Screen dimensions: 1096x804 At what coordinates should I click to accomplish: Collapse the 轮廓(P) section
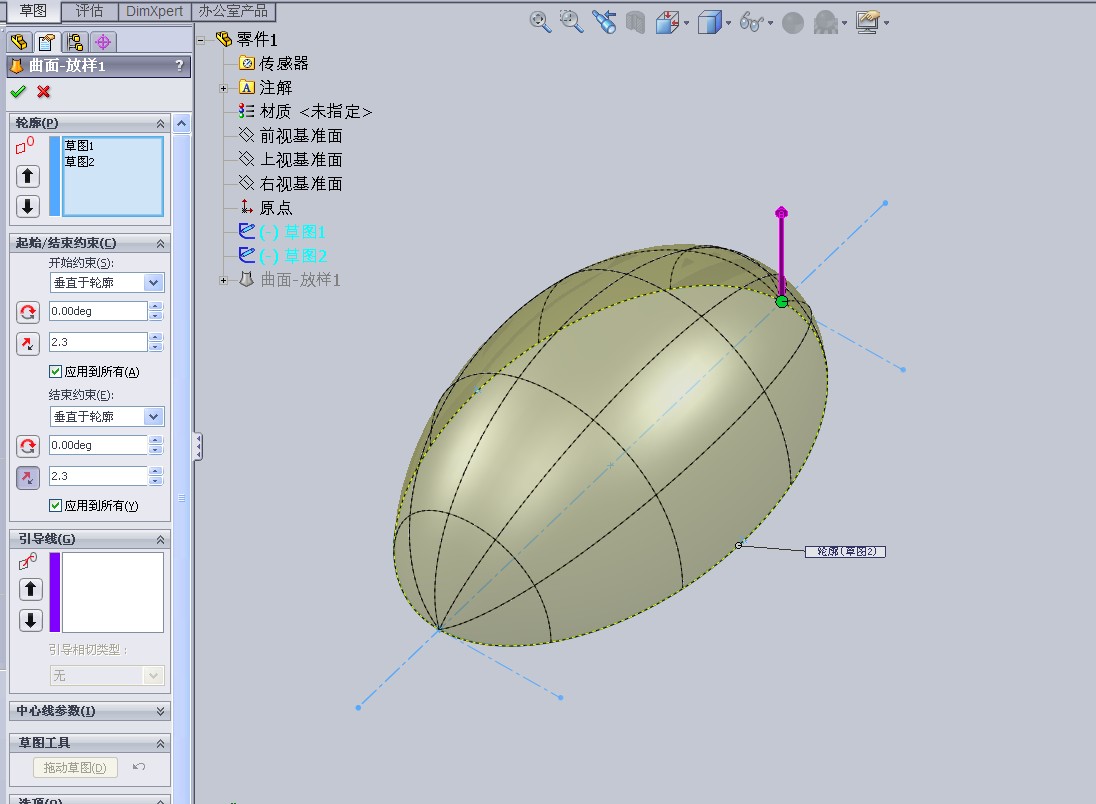pos(160,124)
